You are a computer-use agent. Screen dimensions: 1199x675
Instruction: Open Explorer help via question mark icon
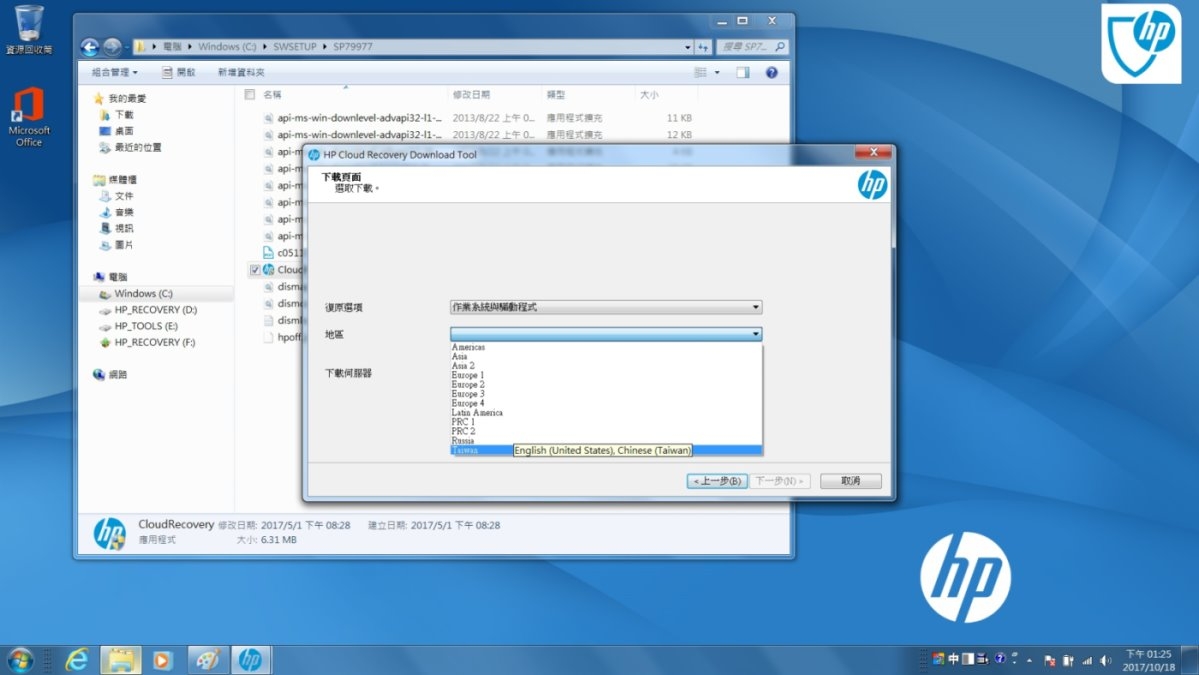[x=772, y=73]
